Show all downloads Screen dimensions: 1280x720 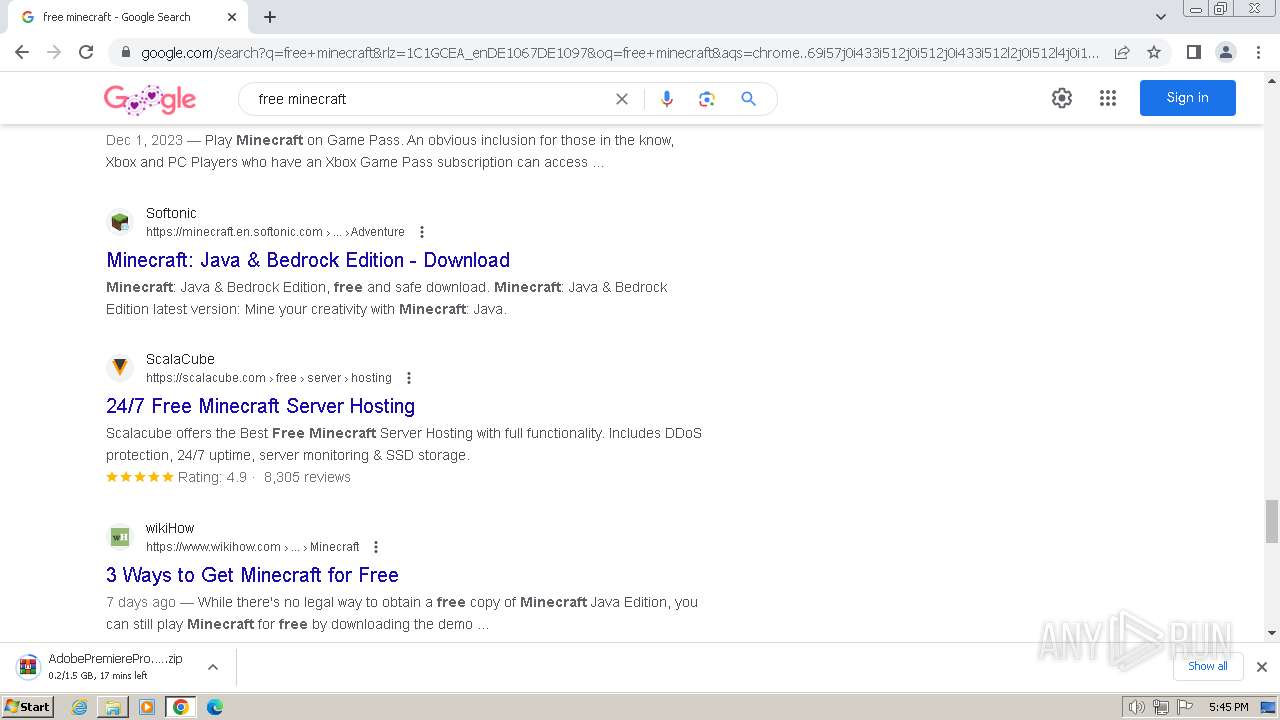[1208, 667]
